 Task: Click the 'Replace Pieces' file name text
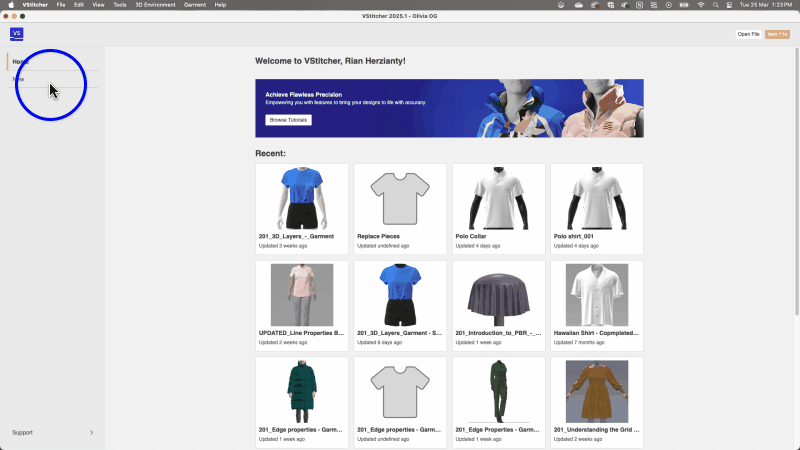coord(379,236)
